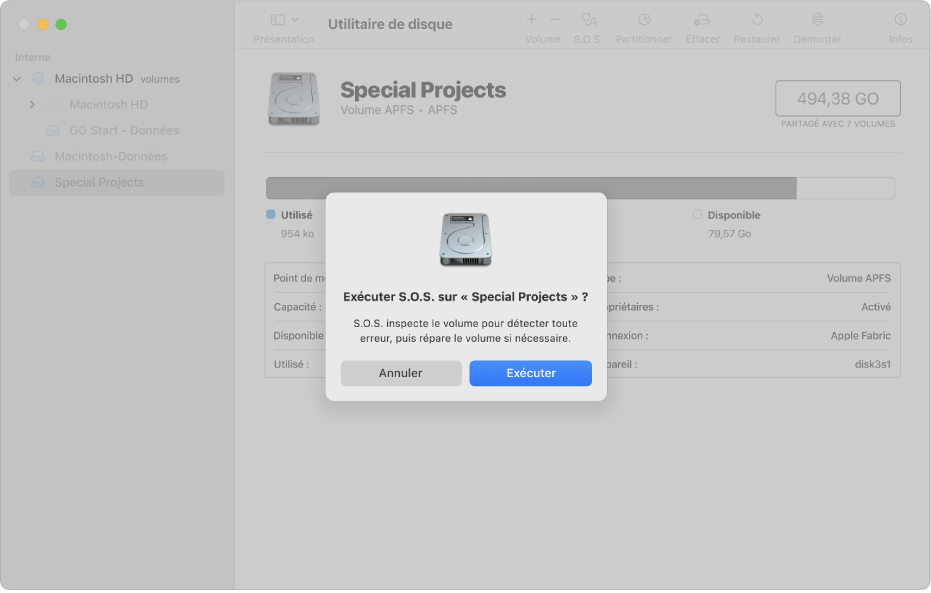Click the Special Projects sidebar drive icon

click(x=38, y=183)
